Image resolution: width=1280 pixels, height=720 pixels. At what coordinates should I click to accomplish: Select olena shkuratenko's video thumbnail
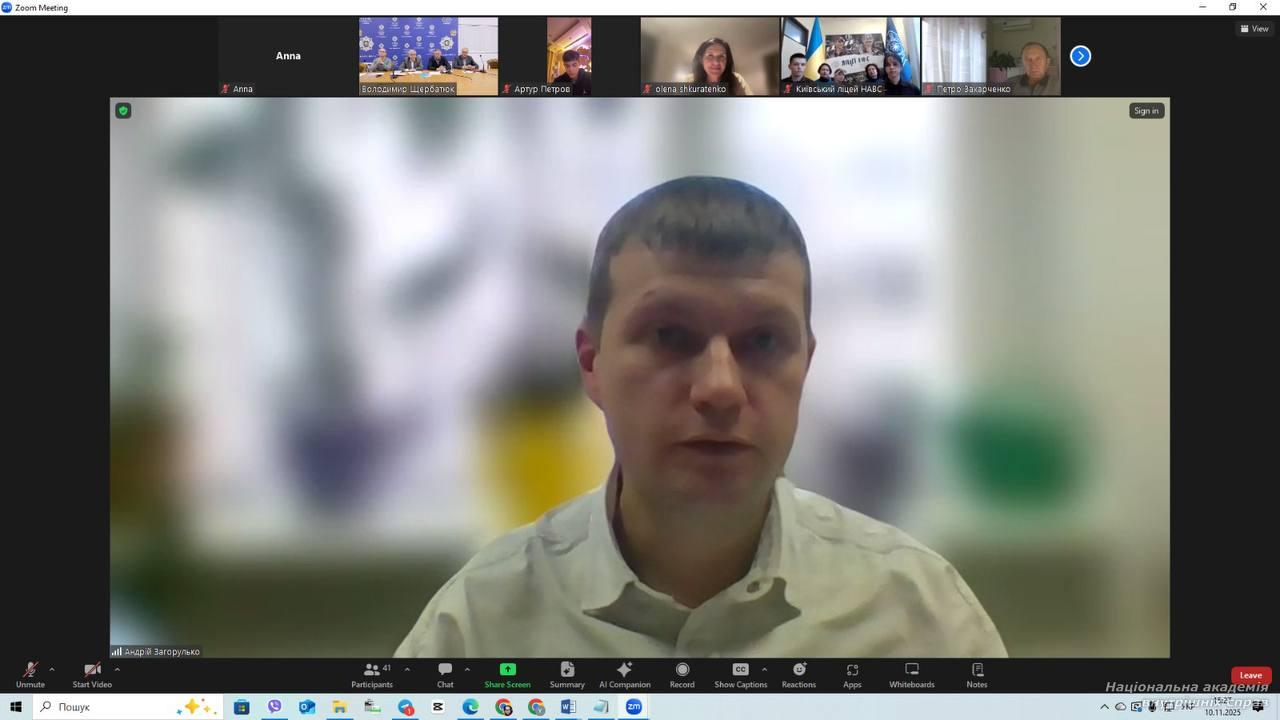click(x=710, y=56)
